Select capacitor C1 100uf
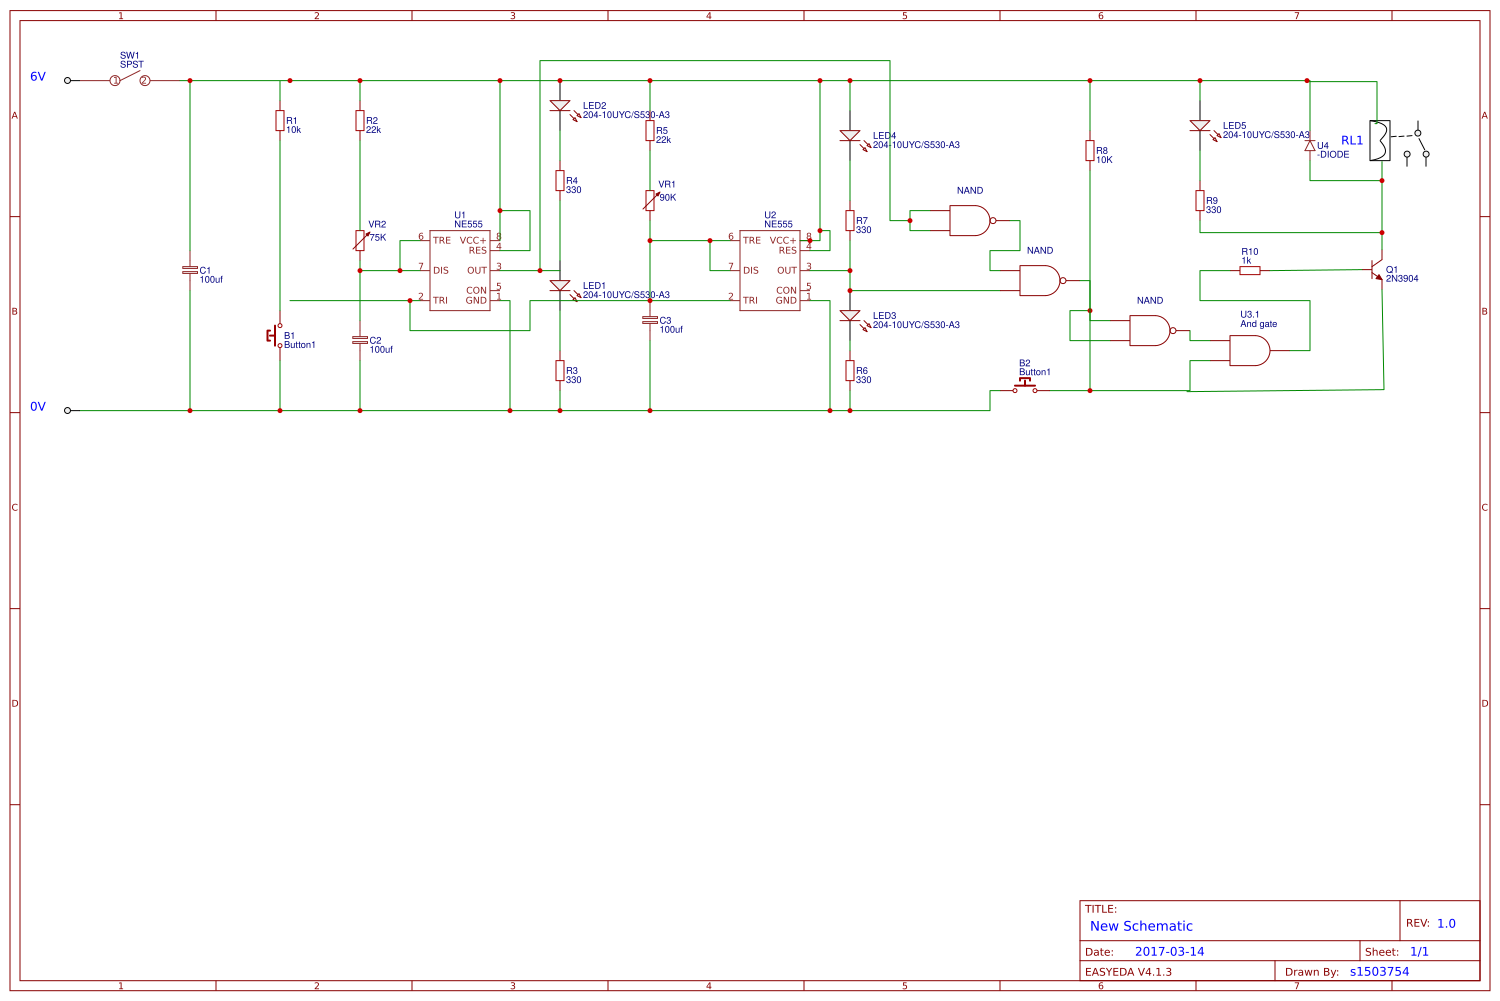 click(190, 270)
